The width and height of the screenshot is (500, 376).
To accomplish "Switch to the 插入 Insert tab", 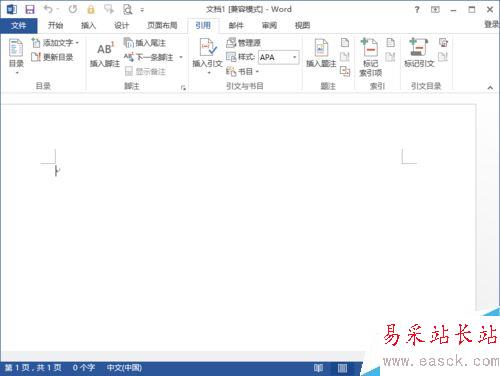I will [x=88, y=25].
